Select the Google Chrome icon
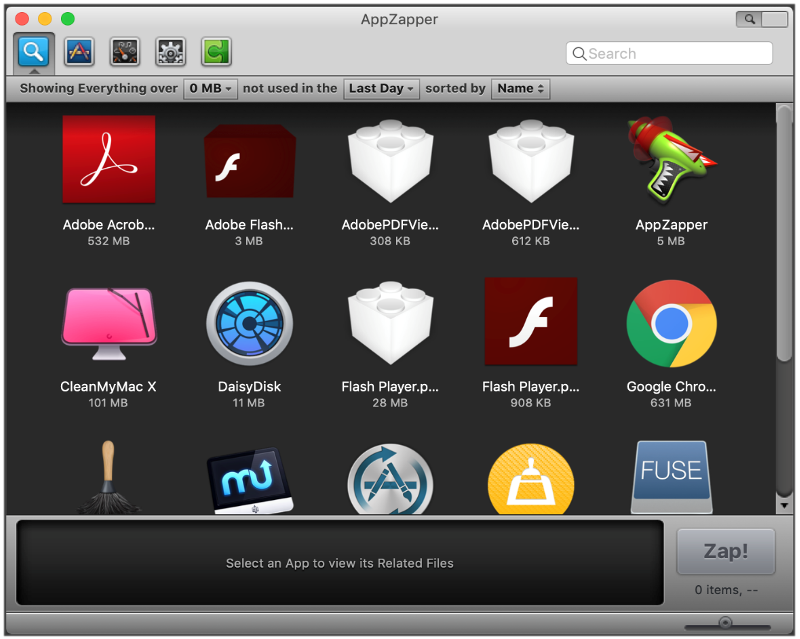 [x=671, y=323]
